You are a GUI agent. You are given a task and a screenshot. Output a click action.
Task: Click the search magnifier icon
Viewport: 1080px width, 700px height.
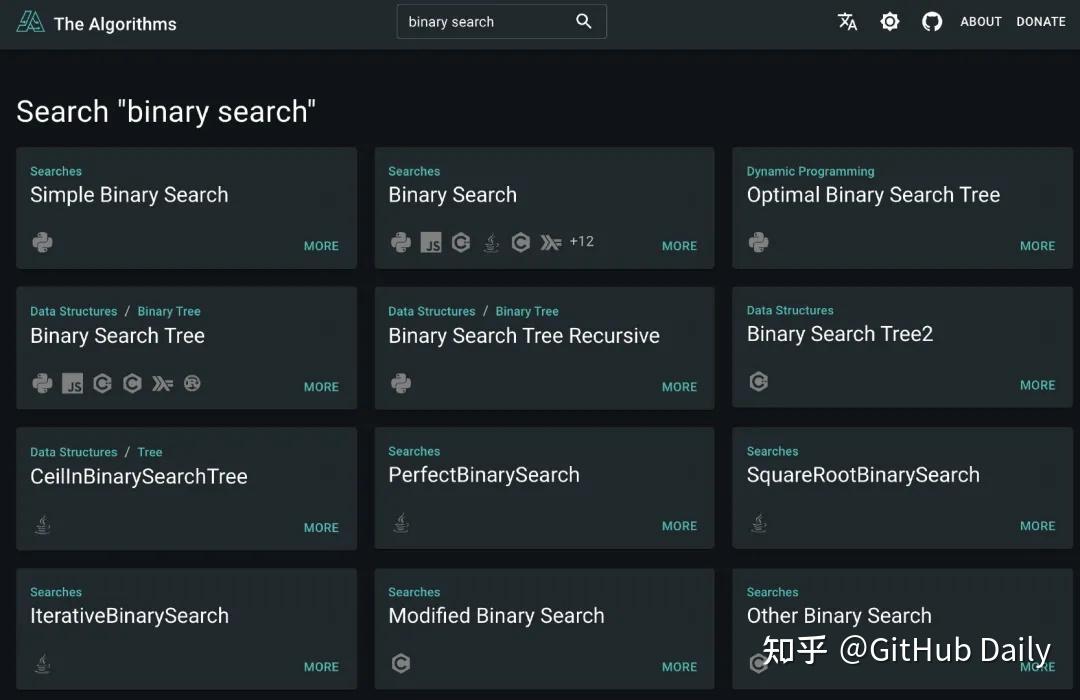584,21
